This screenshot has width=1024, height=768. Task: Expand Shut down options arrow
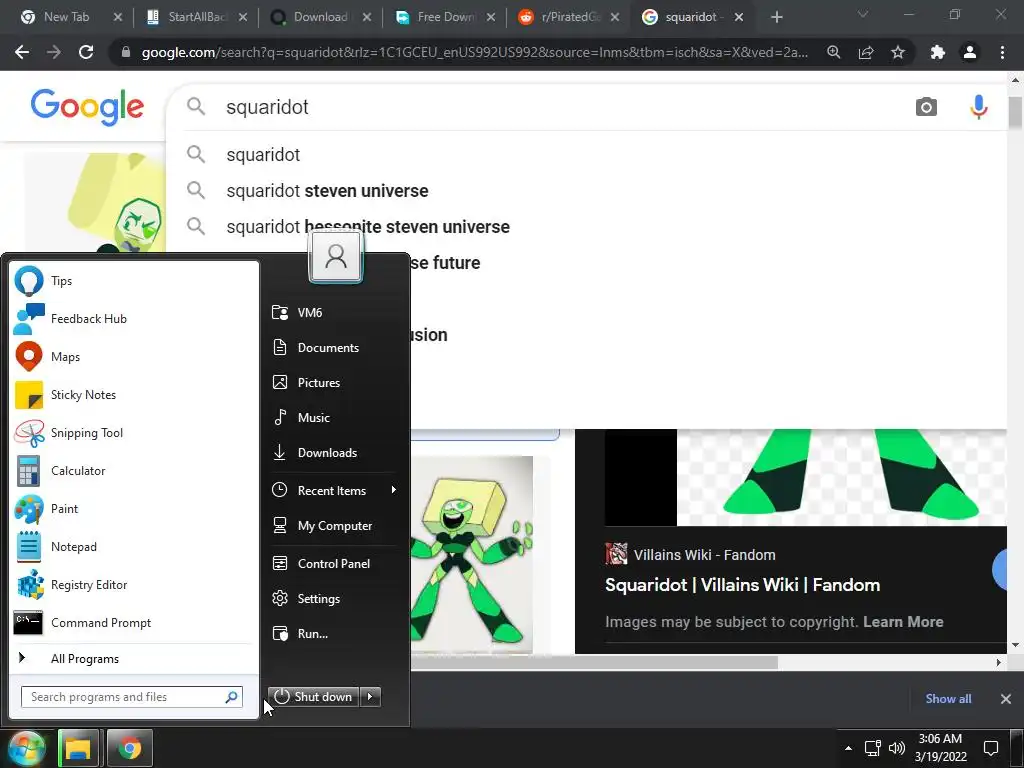[370, 697]
